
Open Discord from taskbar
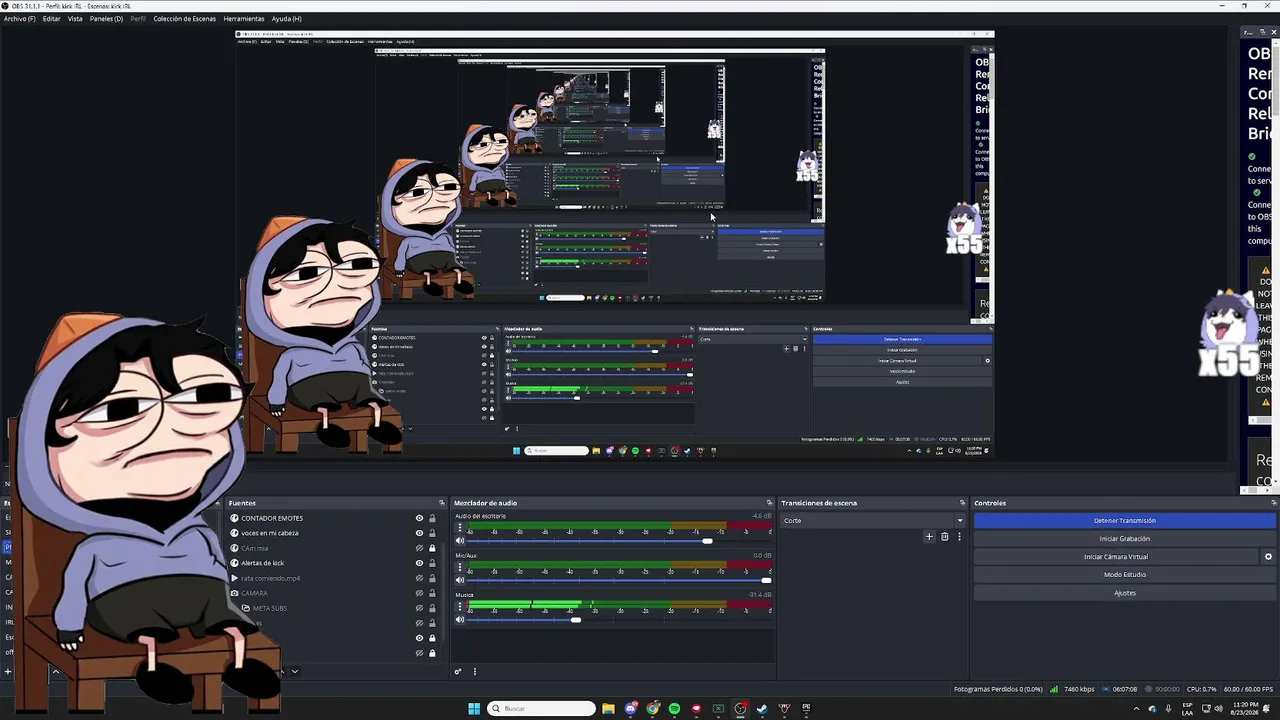pos(631,709)
